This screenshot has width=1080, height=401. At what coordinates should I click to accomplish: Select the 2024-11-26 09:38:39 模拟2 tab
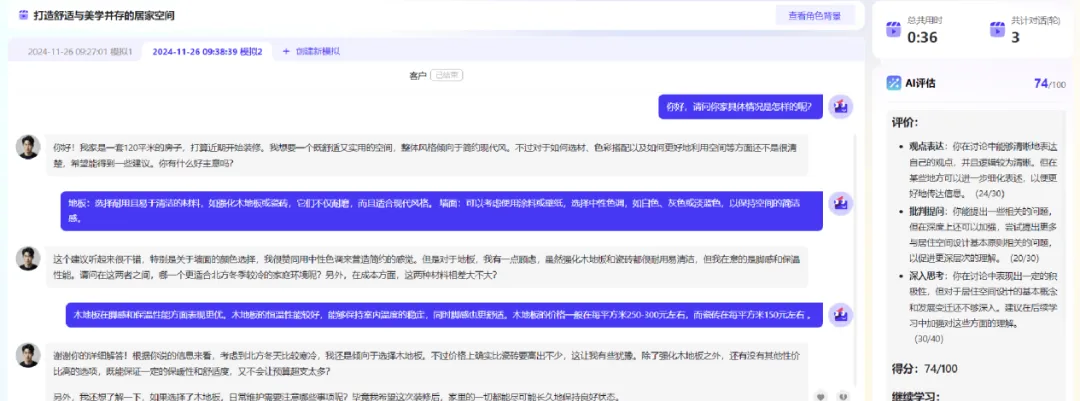[207, 51]
